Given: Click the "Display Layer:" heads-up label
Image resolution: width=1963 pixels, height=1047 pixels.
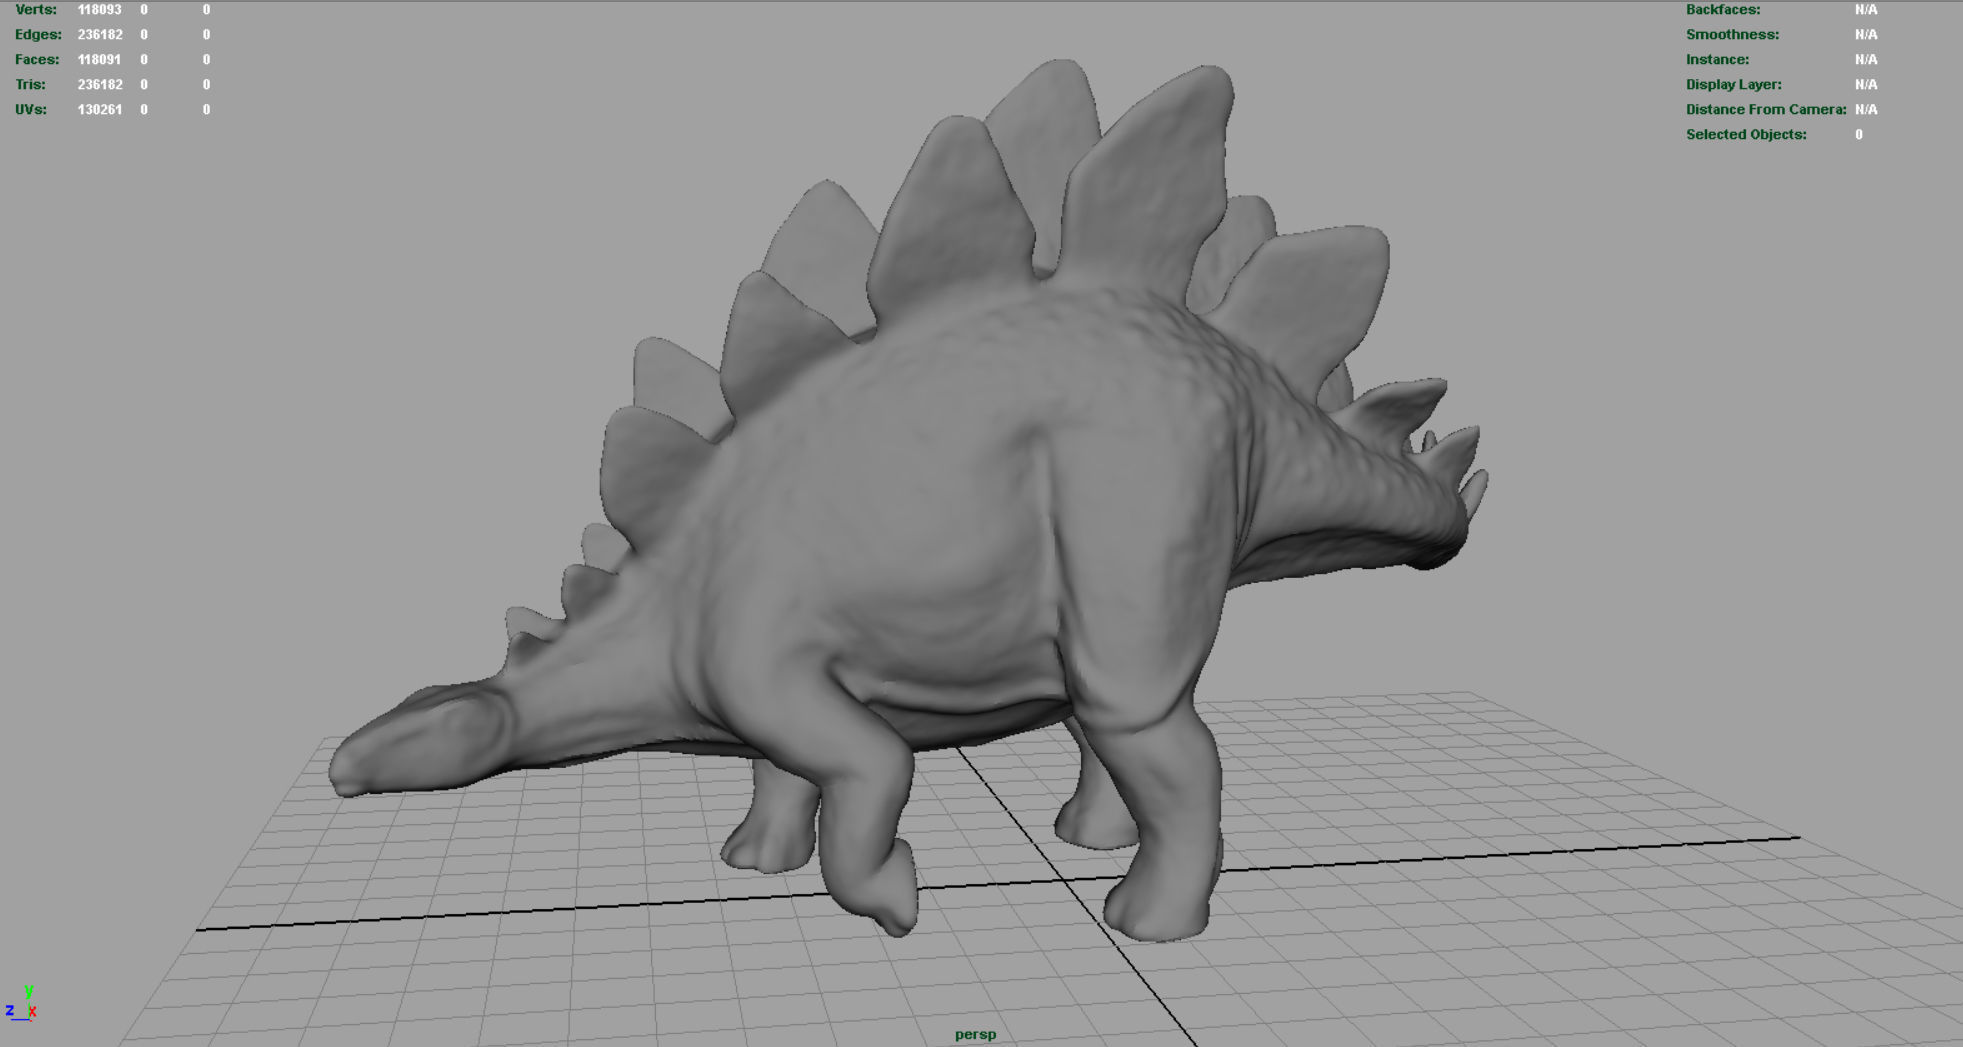Looking at the screenshot, I should pyautogui.click(x=1734, y=85).
